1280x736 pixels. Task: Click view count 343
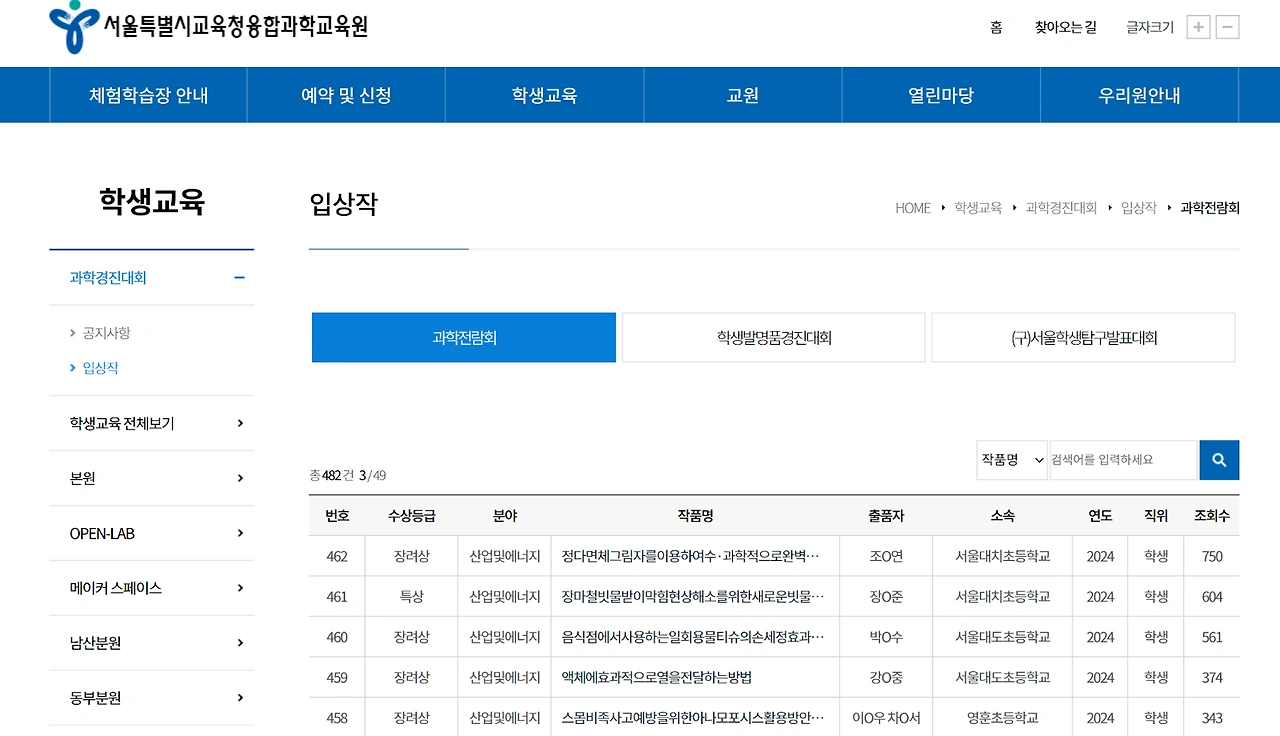[x=1212, y=718]
